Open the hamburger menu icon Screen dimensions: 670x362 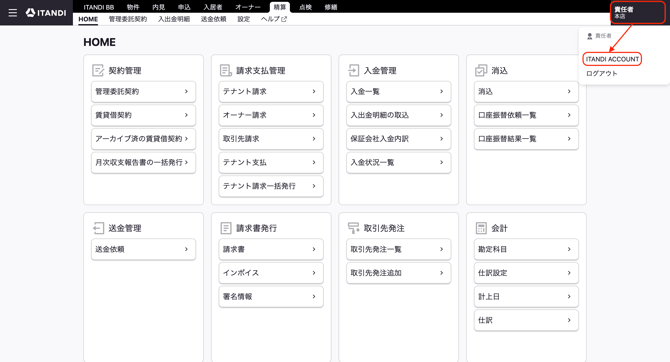click(13, 13)
